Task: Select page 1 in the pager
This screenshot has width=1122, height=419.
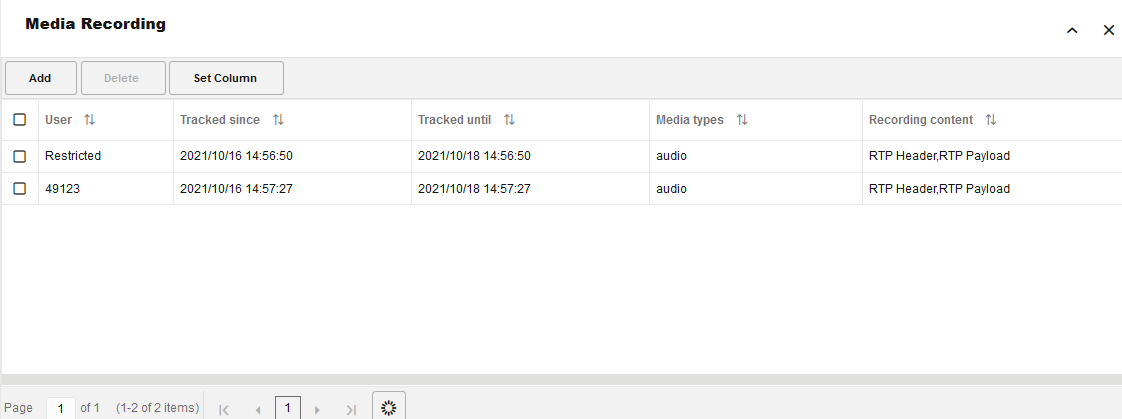Action: tap(288, 408)
